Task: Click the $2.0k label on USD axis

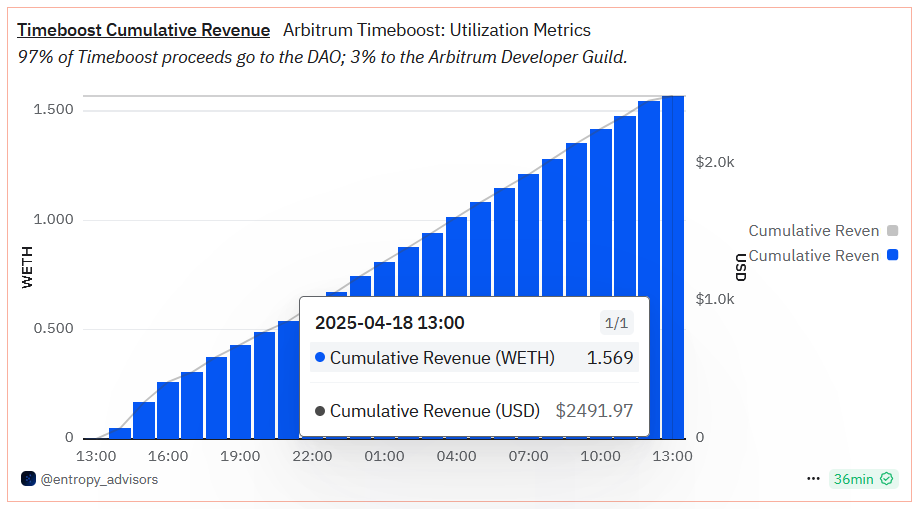Action: [x=716, y=162]
